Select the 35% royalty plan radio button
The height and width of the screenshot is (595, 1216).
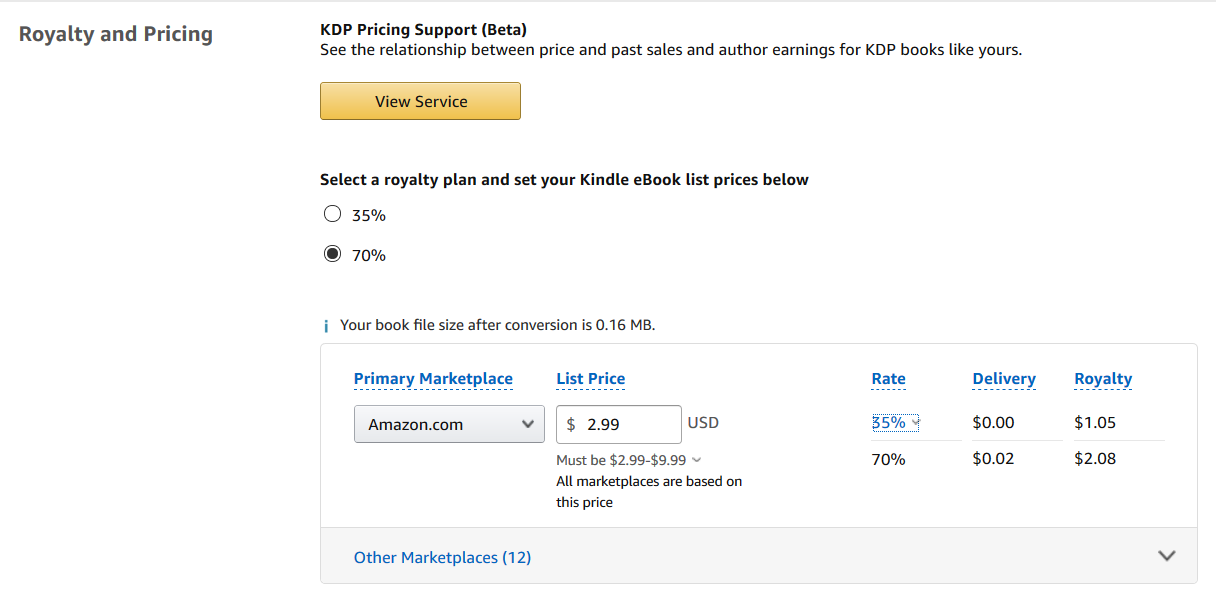(x=333, y=215)
